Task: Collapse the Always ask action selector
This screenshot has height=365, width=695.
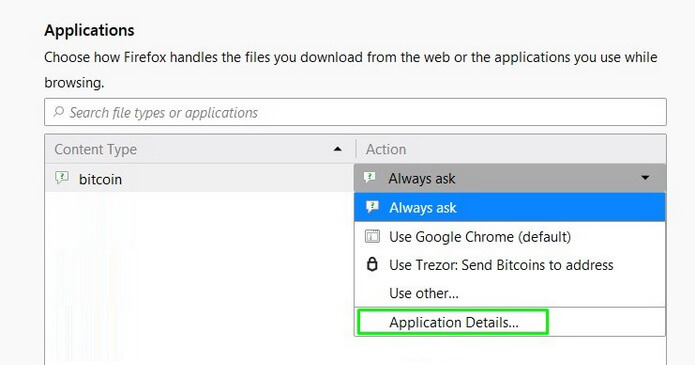Action: (x=510, y=178)
